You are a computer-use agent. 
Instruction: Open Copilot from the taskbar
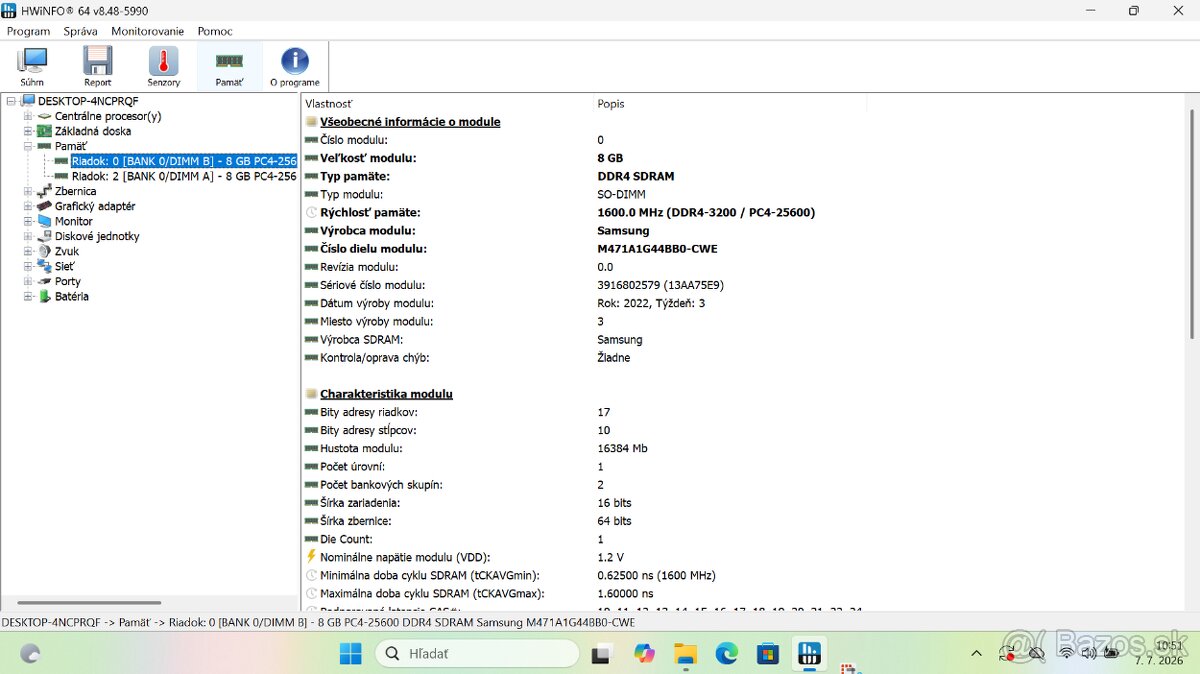(644, 654)
